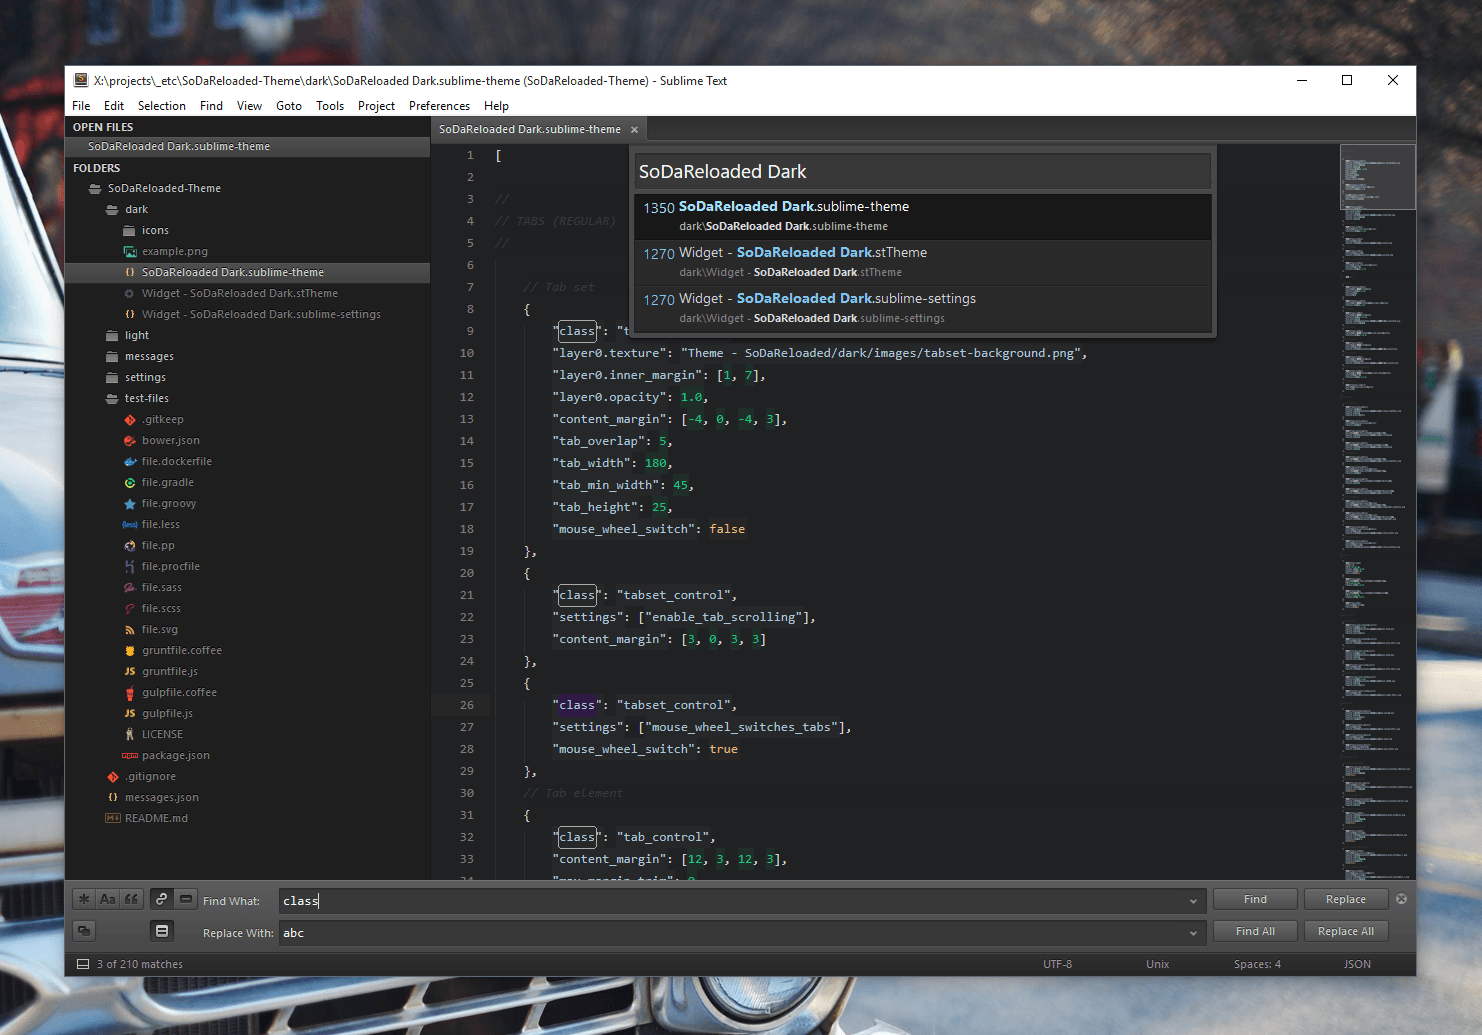This screenshot has height=1035, width=1482.
Task: Click the file.pp puppet icon
Action: click(x=130, y=546)
